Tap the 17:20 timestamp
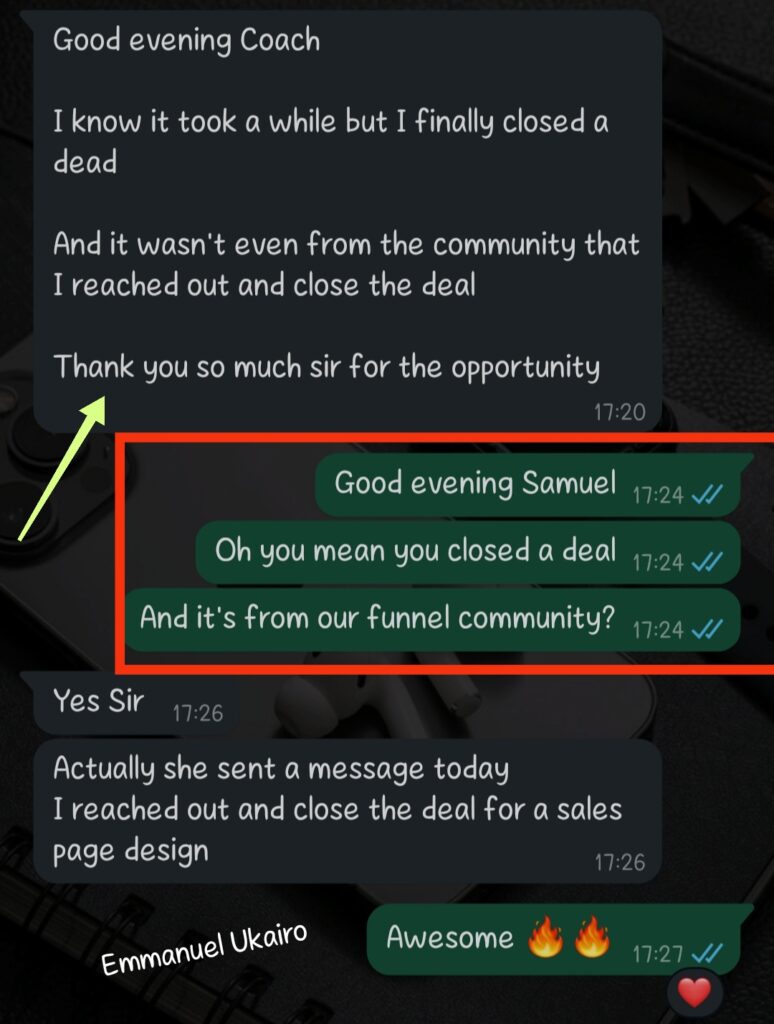The width and height of the screenshot is (774, 1024). [x=619, y=412]
